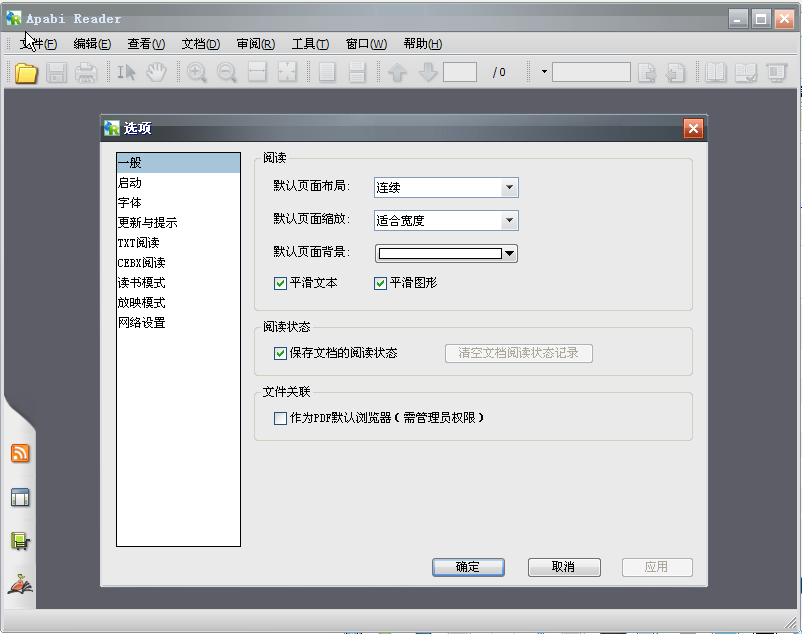This screenshot has height=634, width=802.
Task: Open the 帮助(H) menu
Action: click(422, 44)
